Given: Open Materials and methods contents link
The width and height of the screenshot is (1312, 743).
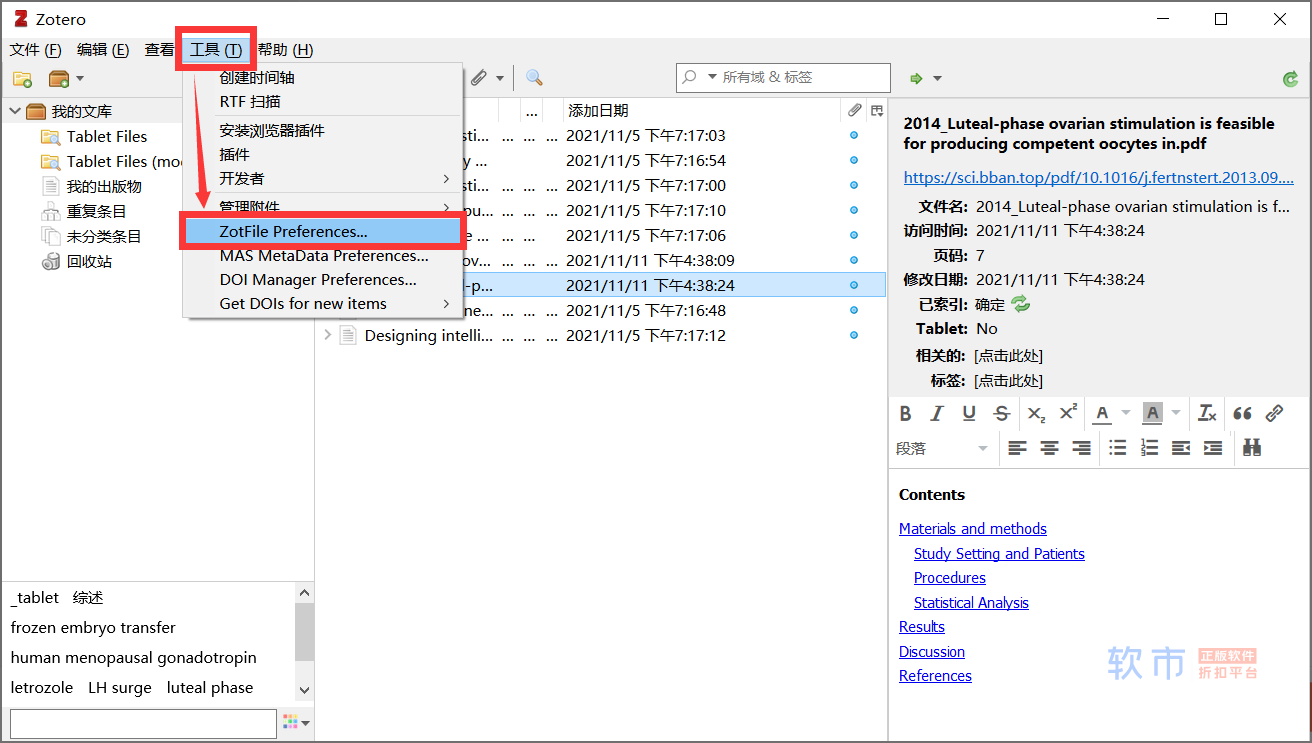Looking at the screenshot, I should 972,529.
